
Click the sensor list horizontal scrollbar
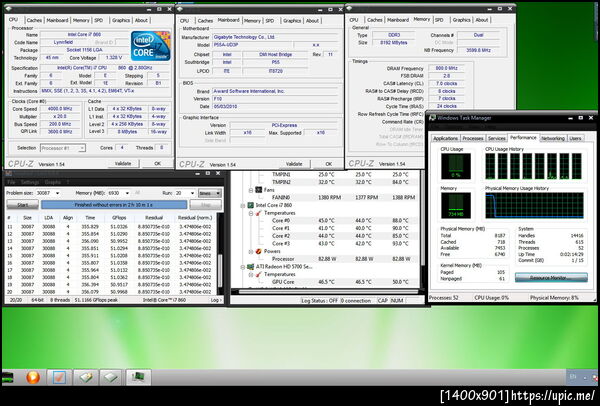(328, 292)
